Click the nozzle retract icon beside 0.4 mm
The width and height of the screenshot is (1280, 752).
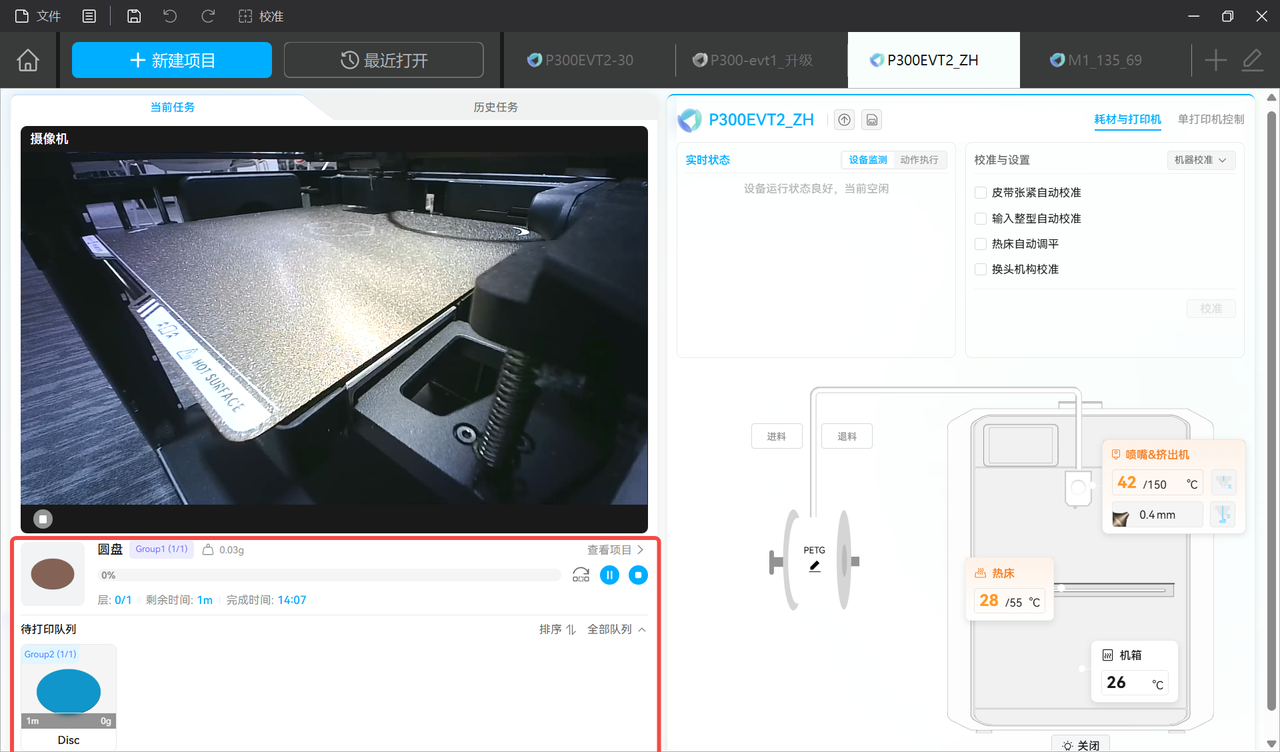[x=1223, y=515]
